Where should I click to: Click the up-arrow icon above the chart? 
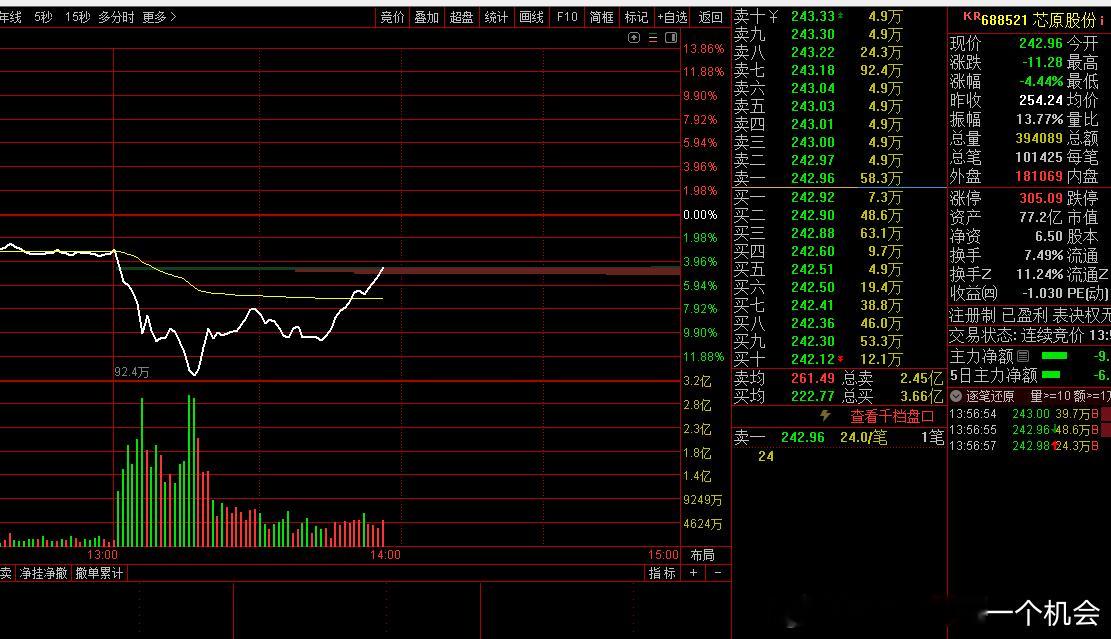[634, 38]
